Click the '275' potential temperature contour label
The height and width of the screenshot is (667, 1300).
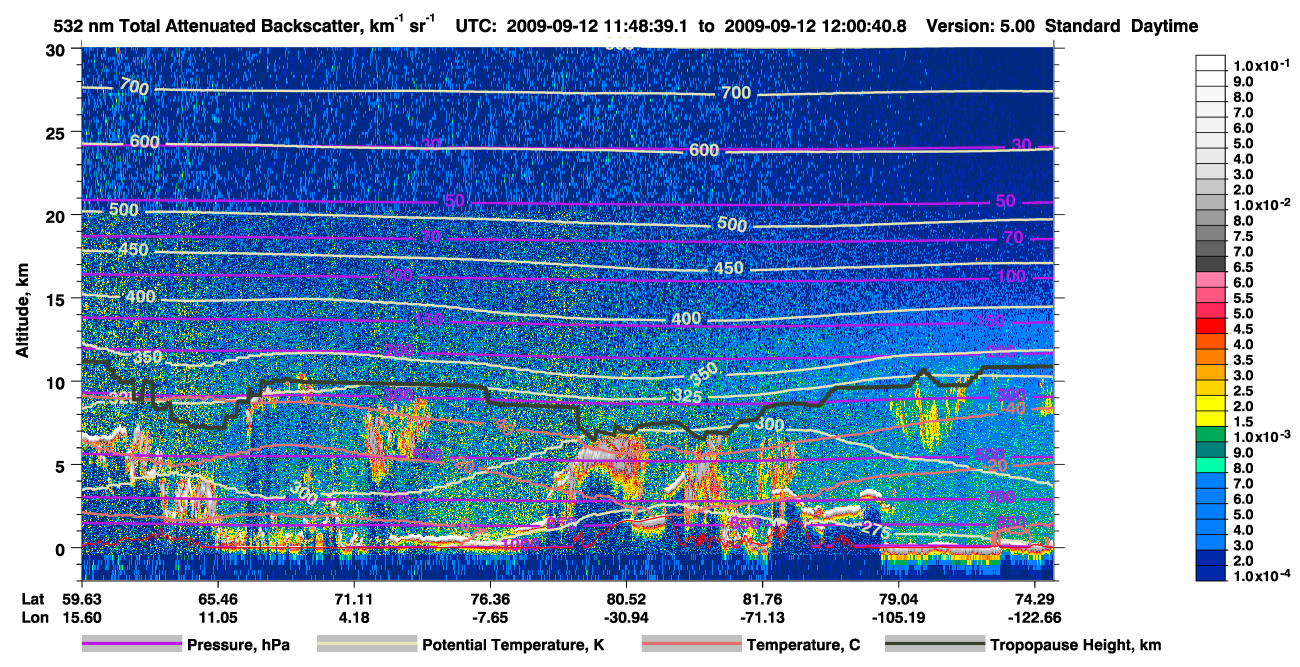click(876, 528)
